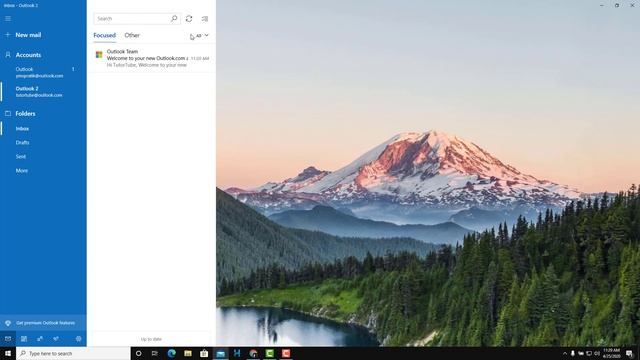Click the volume tray icon
The image size is (640, 360).
coord(597,353)
